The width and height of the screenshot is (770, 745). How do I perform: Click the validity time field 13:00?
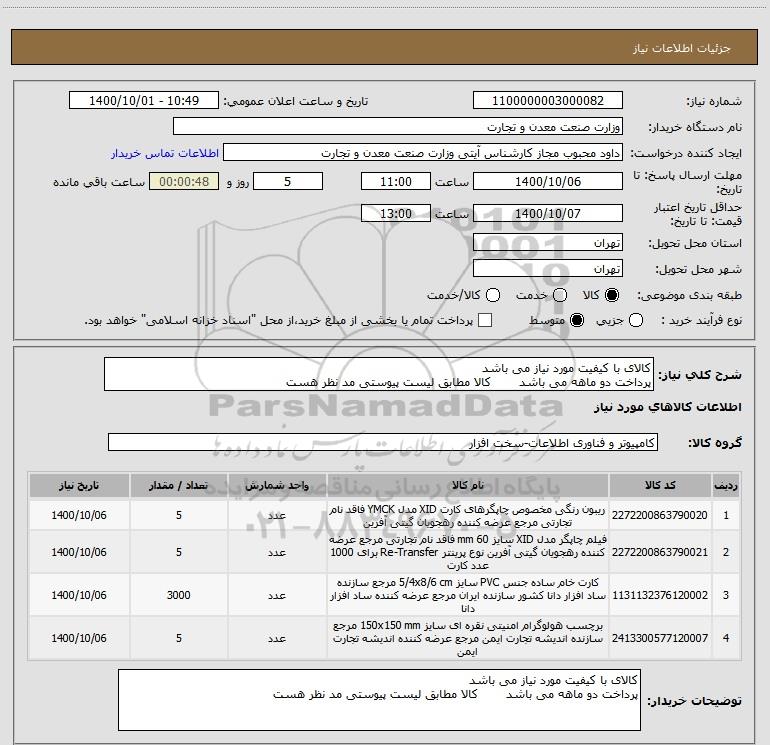coord(396,213)
